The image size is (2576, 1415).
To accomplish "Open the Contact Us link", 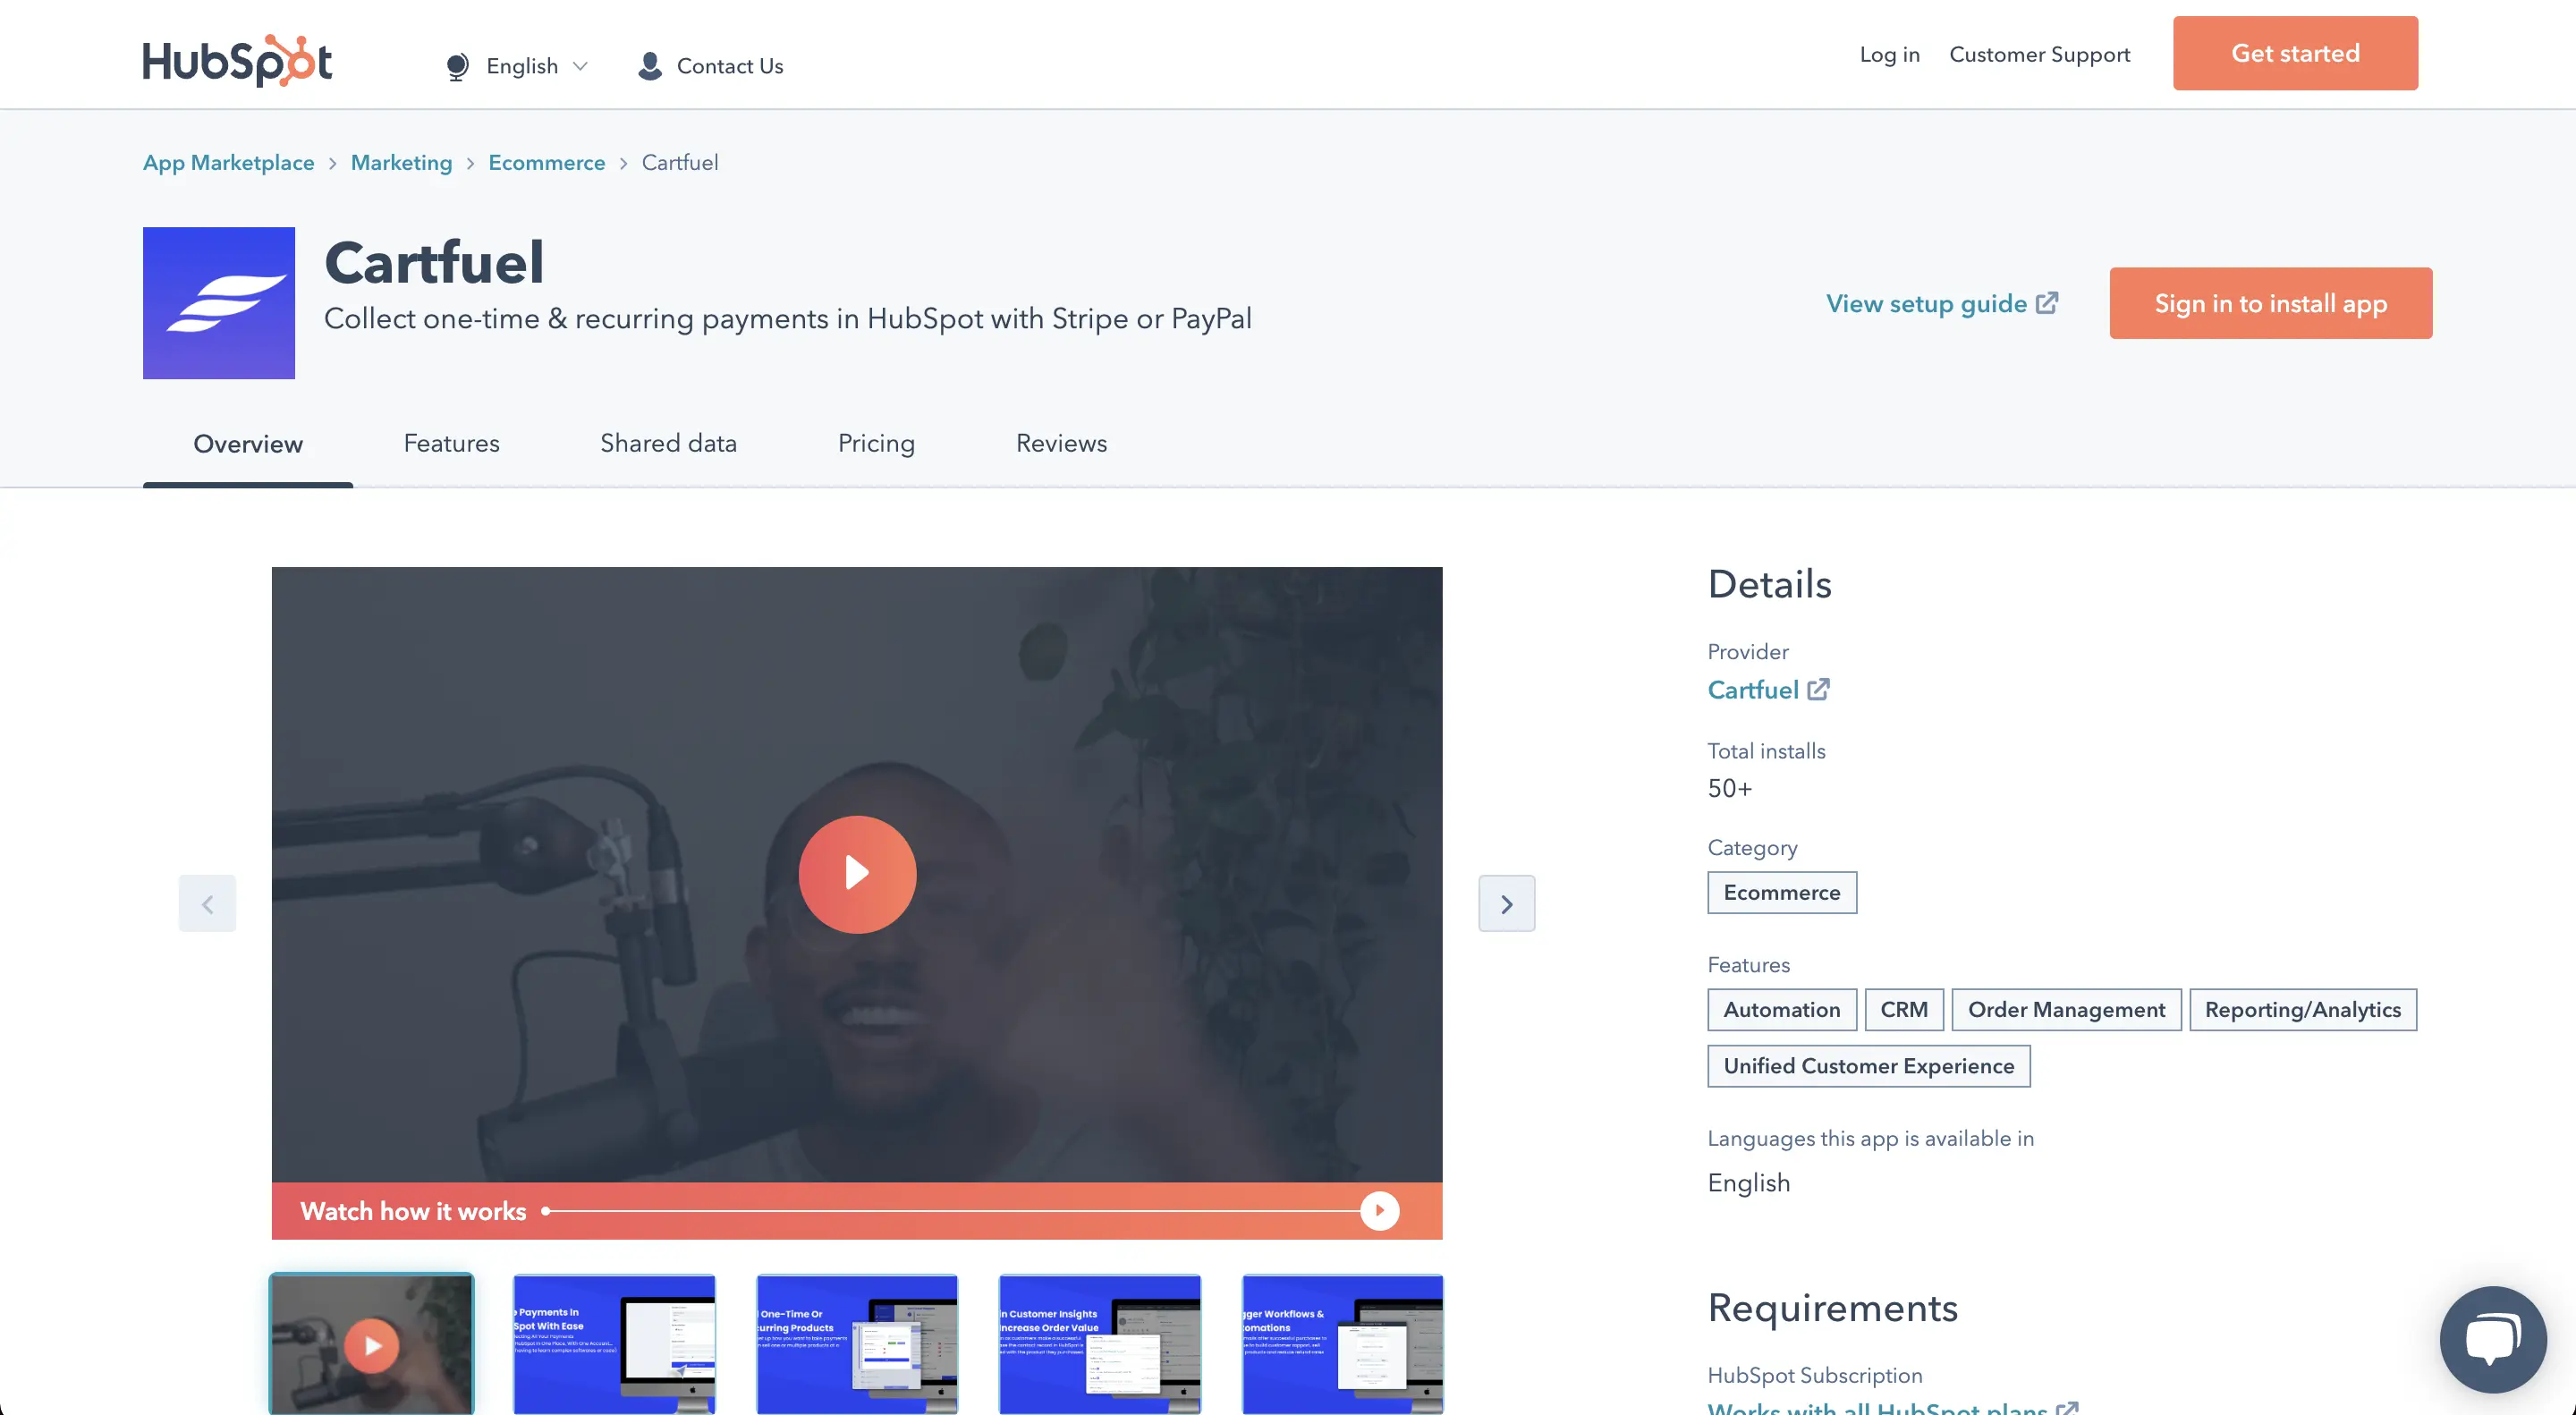I will [x=730, y=66].
